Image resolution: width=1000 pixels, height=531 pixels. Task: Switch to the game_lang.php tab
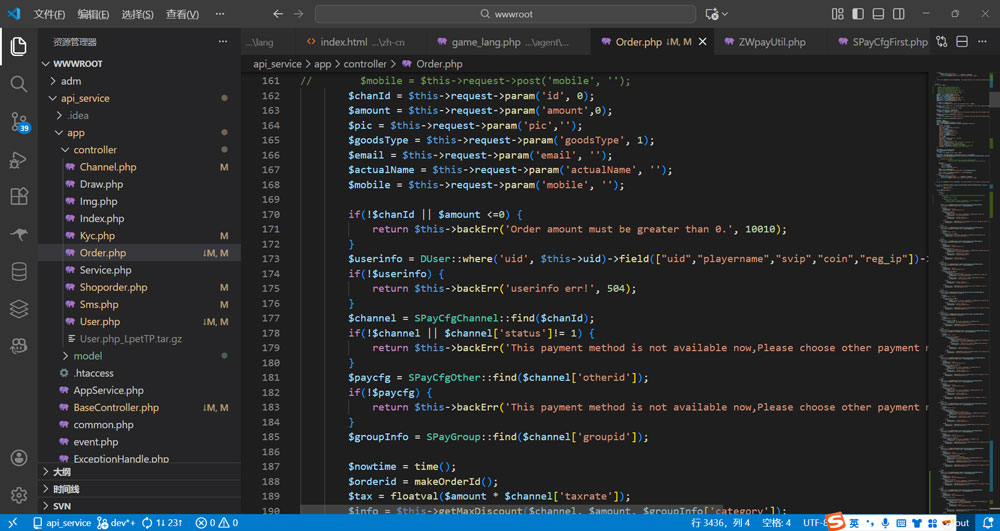tap(485, 42)
